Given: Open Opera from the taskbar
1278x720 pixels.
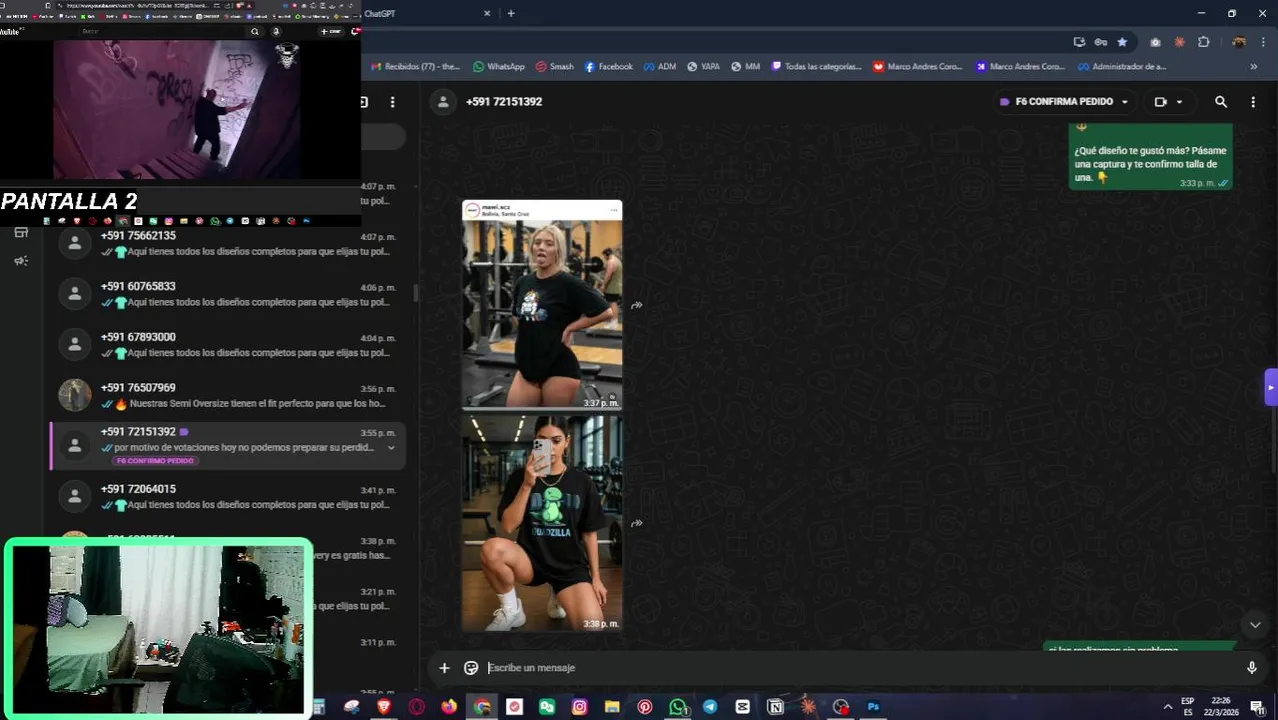Looking at the screenshot, I should click(417, 707).
